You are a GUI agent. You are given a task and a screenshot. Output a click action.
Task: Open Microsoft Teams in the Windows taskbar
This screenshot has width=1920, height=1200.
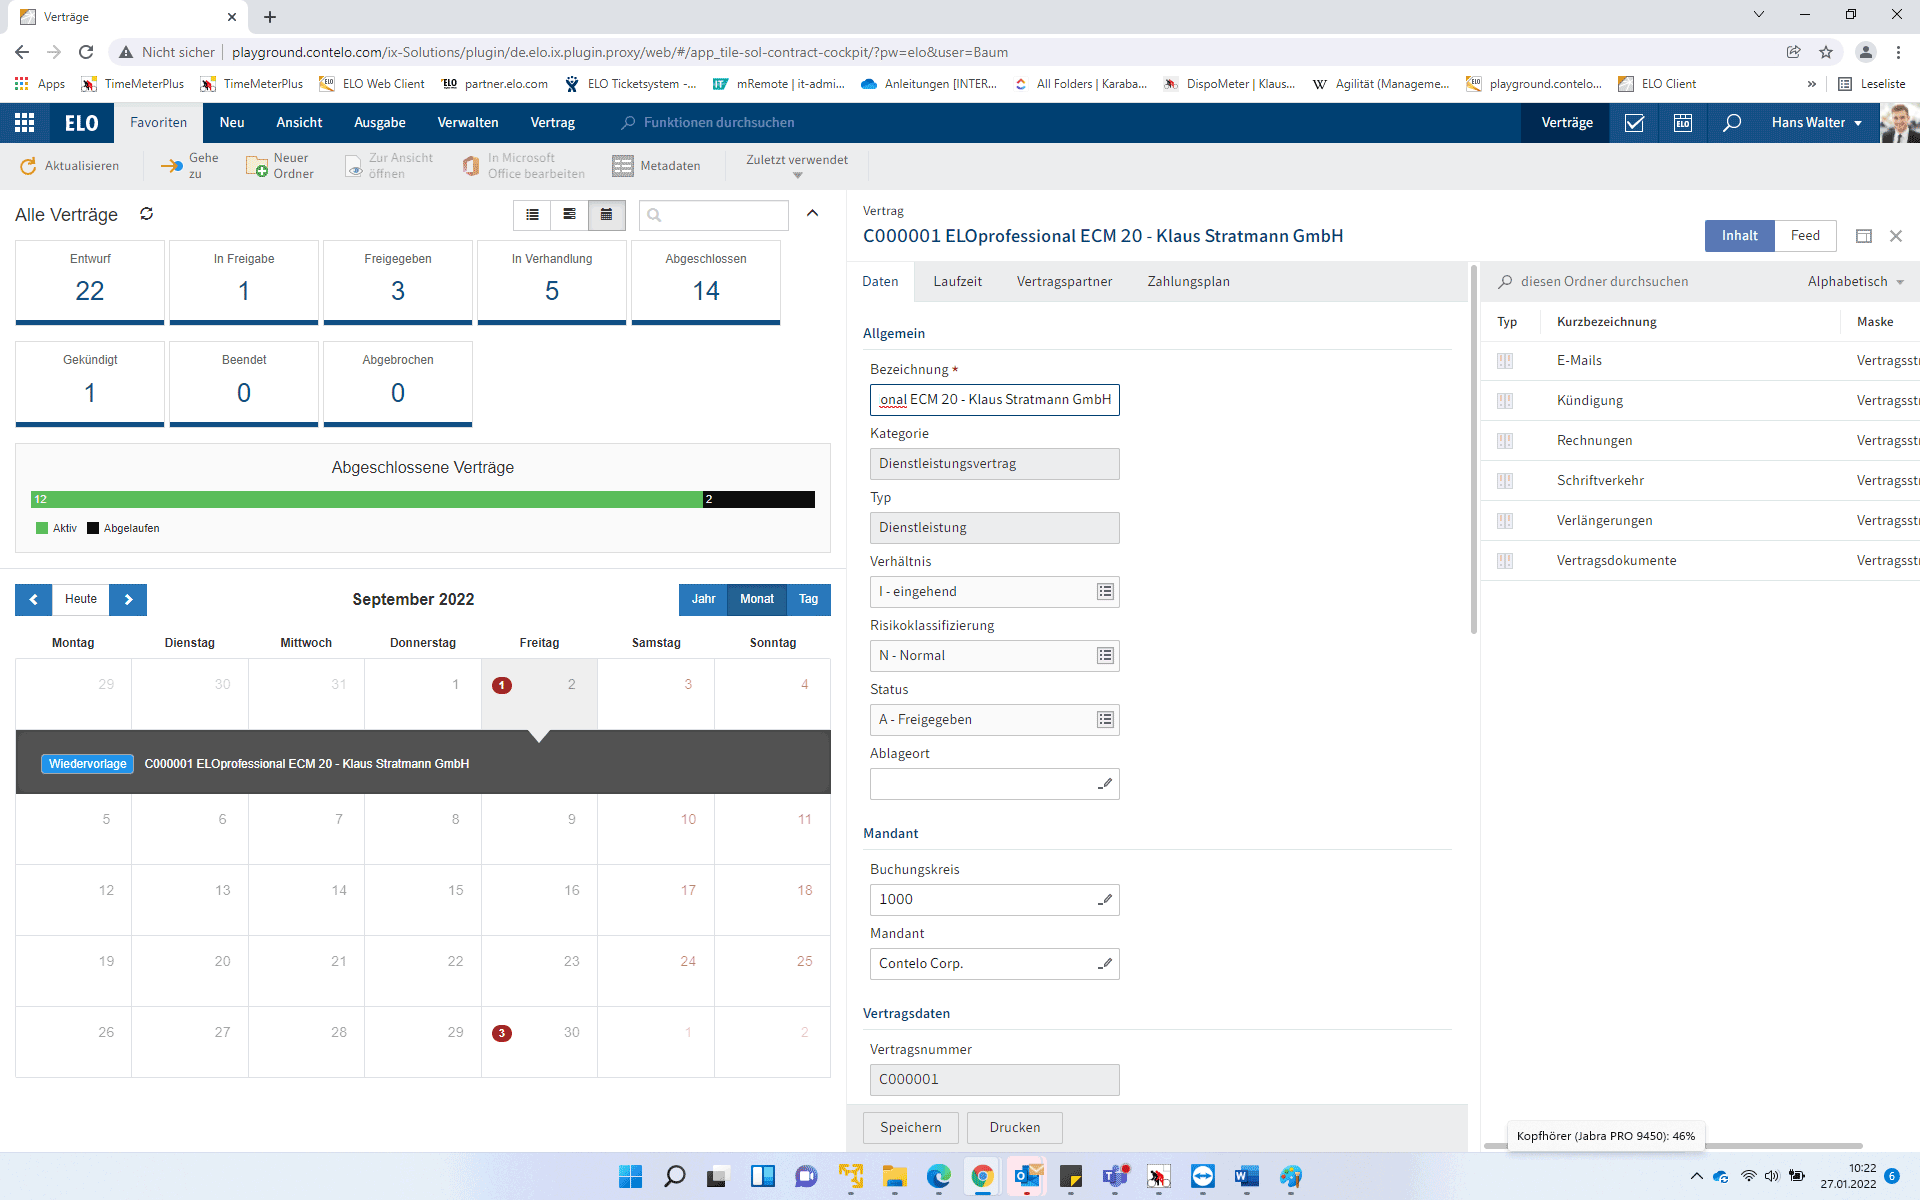click(x=1115, y=1177)
